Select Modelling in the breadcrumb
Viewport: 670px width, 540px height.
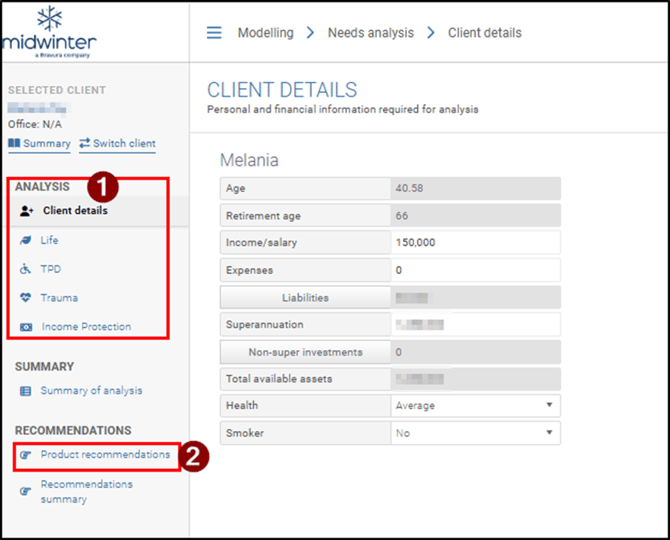[x=265, y=33]
